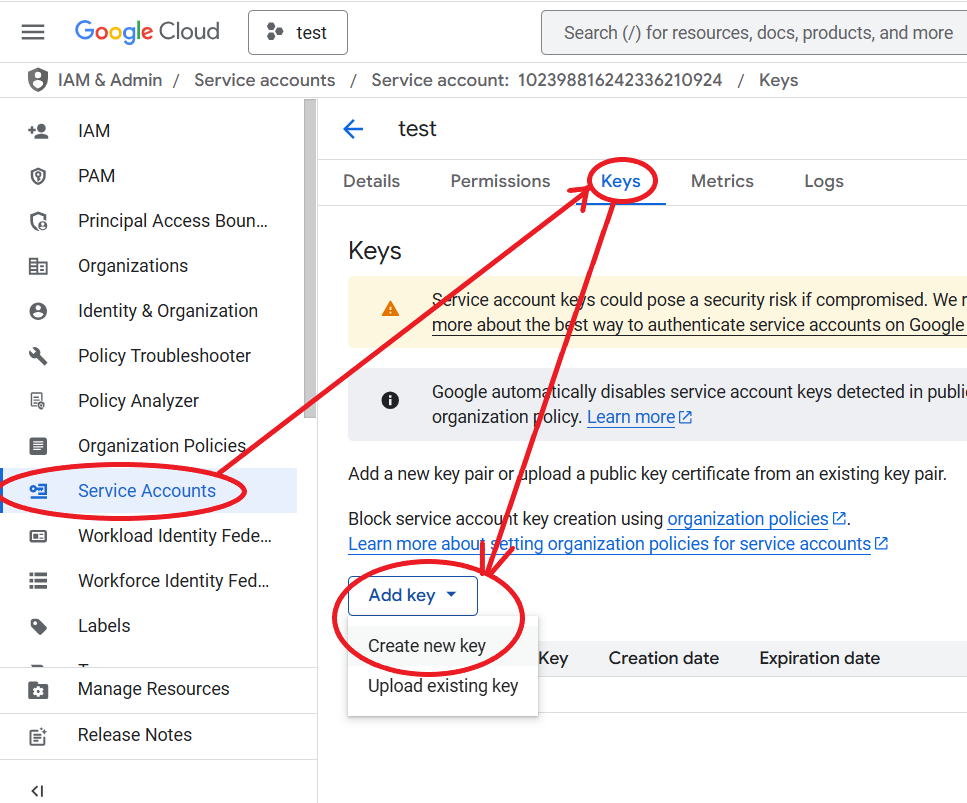Click the black info circle icon
The height and width of the screenshot is (803, 967).
pyautogui.click(x=390, y=401)
